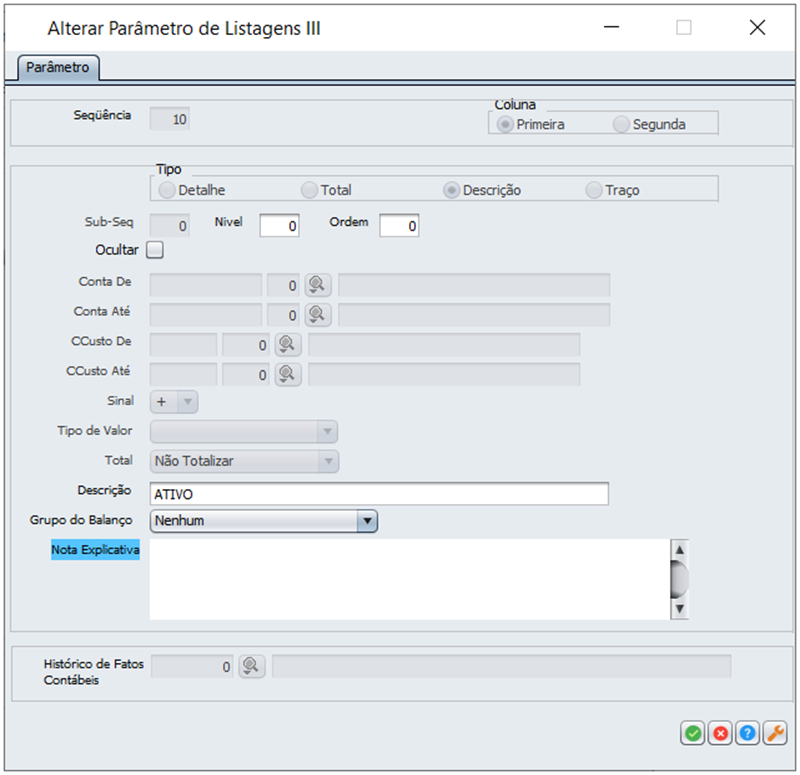Click the Nível input field
The image size is (800, 775).
(280, 226)
